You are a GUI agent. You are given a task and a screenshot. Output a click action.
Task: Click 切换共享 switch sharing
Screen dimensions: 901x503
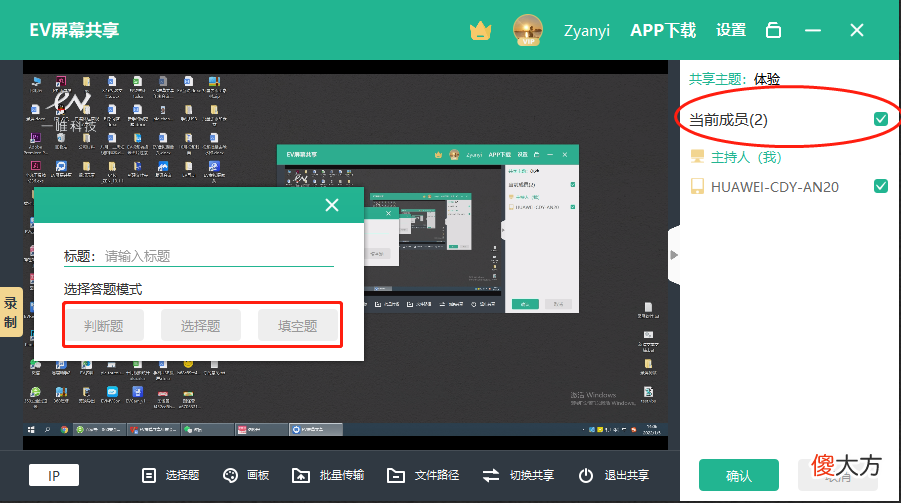[518, 475]
